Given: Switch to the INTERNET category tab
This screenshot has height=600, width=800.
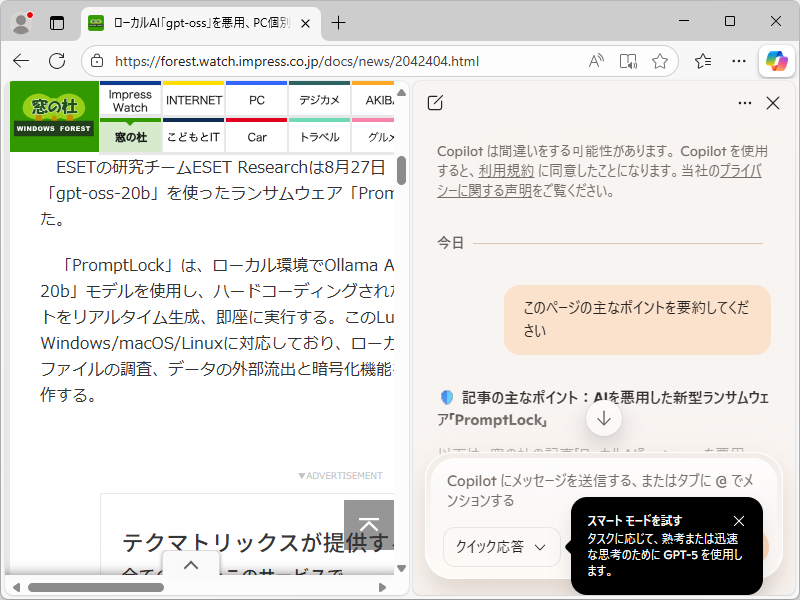Looking at the screenshot, I should (193, 99).
